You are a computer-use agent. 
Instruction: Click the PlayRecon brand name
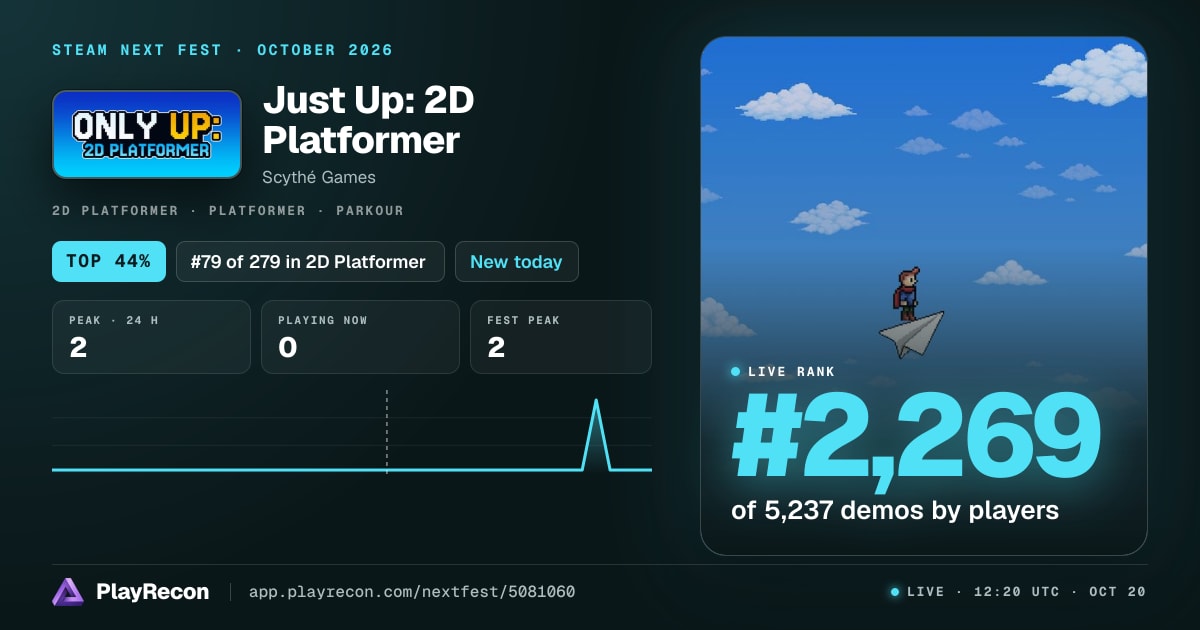pyautogui.click(x=152, y=592)
